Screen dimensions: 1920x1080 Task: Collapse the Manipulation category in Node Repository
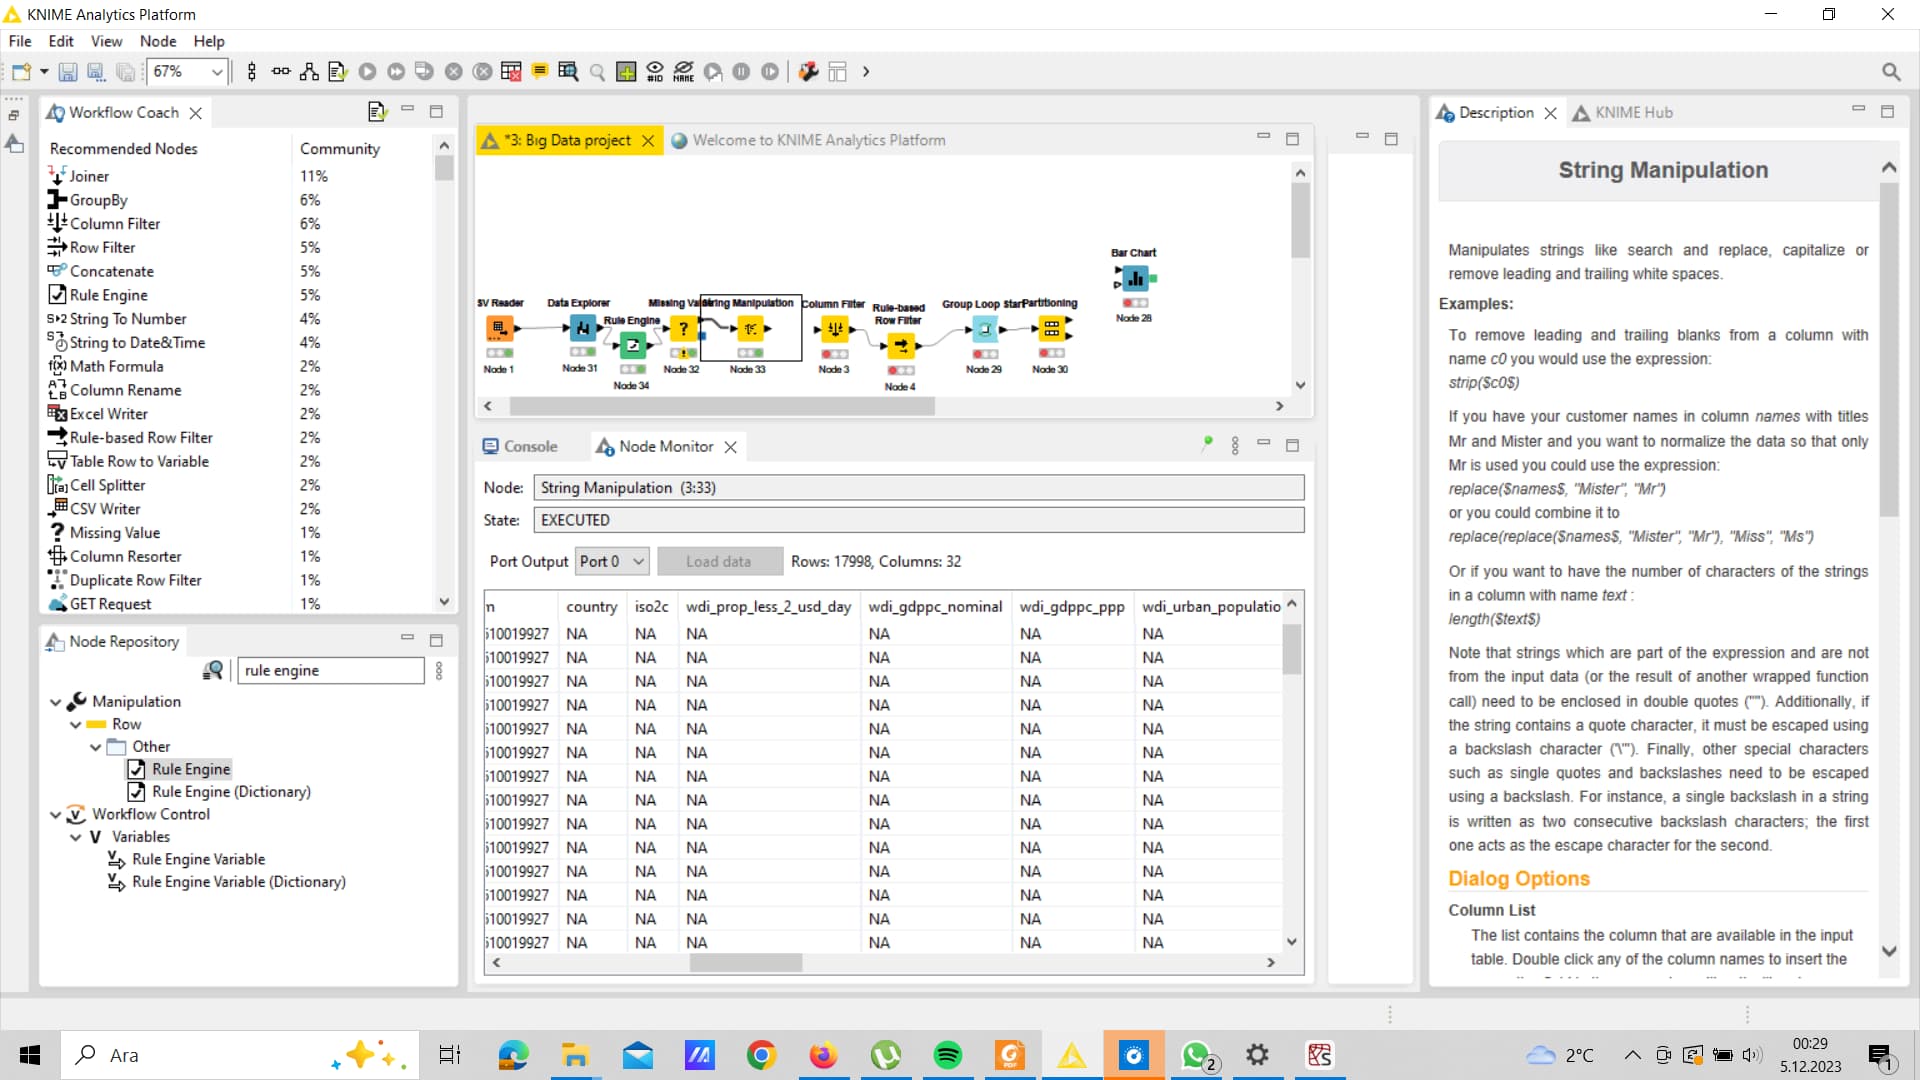[x=57, y=701]
